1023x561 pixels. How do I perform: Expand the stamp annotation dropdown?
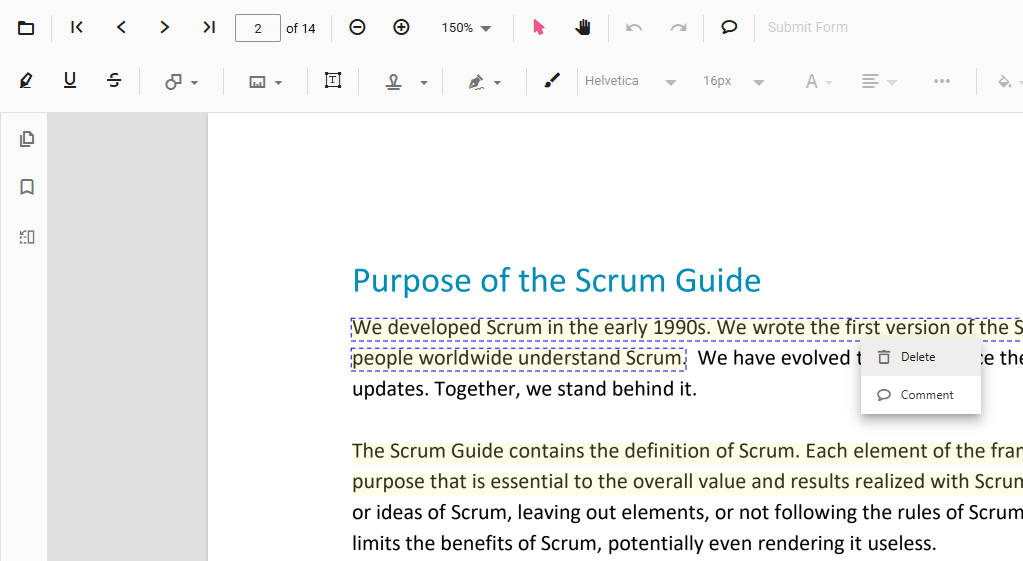pos(407,82)
